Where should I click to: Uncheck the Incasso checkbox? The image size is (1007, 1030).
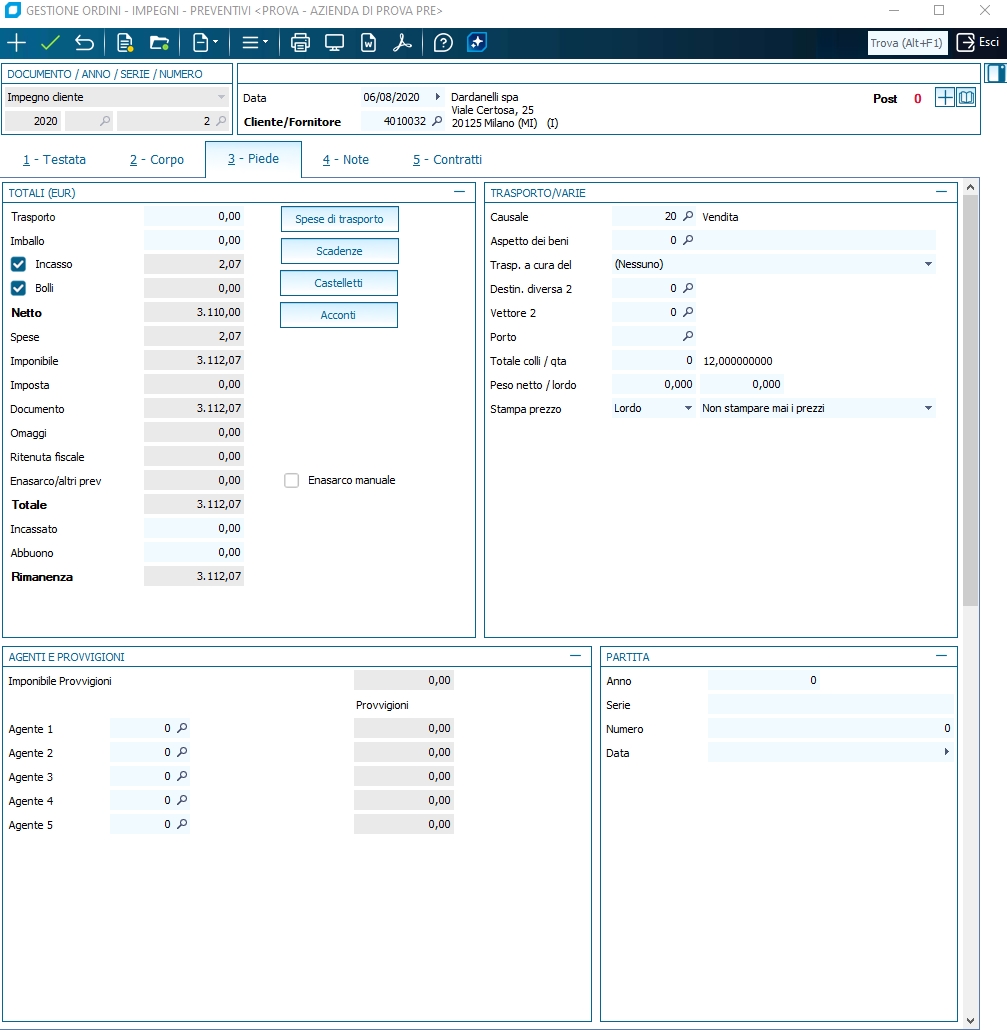point(18,265)
